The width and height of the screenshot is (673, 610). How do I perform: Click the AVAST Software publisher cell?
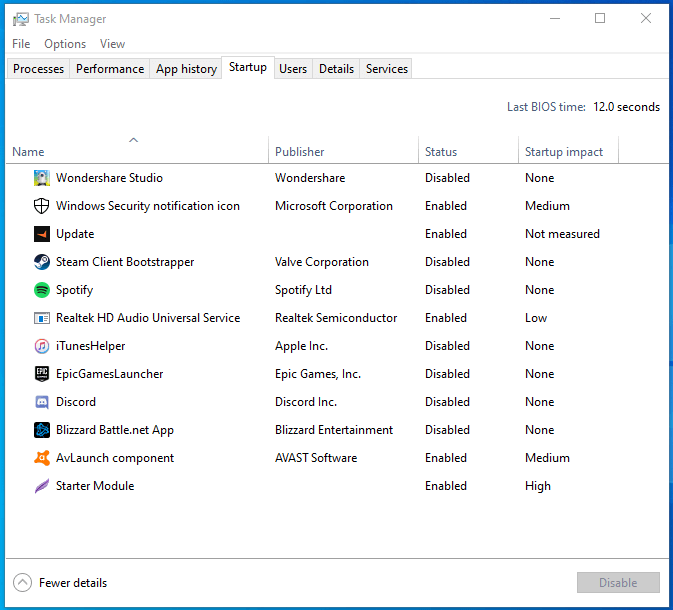point(315,458)
